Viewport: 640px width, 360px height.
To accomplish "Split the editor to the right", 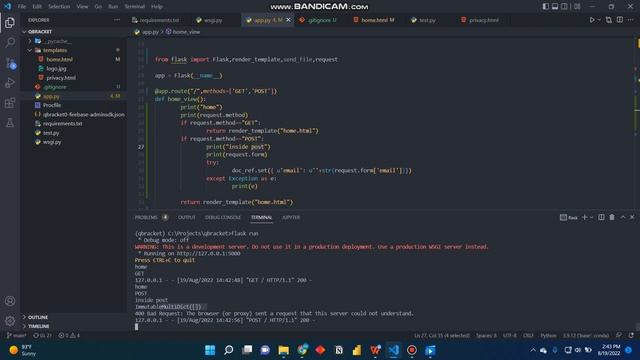I will pyautogui.click(x=620, y=20).
